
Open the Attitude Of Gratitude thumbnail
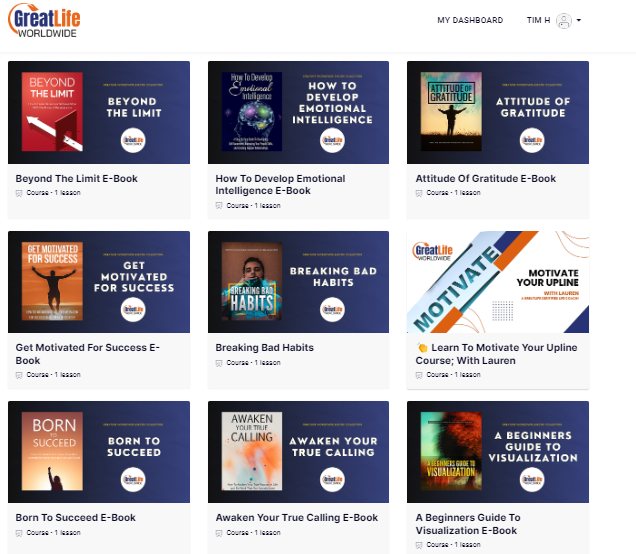tap(498, 112)
